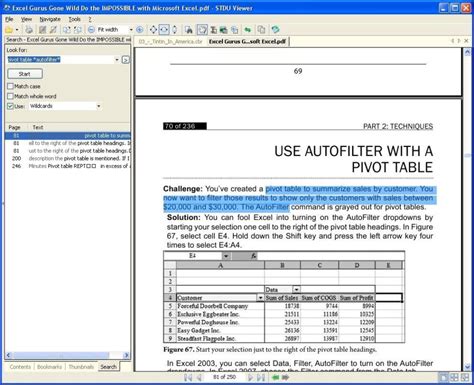The height and width of the screenshot is (385, 474).
Task: Open the View menu
Action: [26, 19]
